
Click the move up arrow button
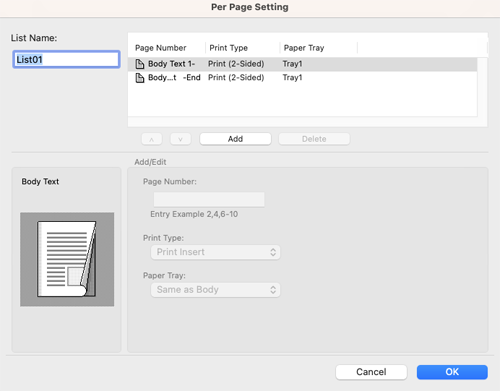click(x=152, y=139)
